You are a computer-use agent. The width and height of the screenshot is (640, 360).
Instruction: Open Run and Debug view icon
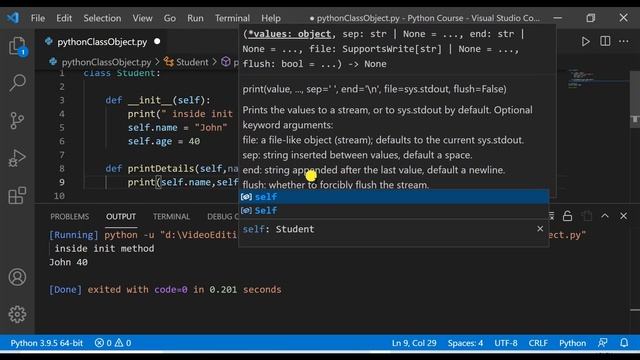(17, 158)
